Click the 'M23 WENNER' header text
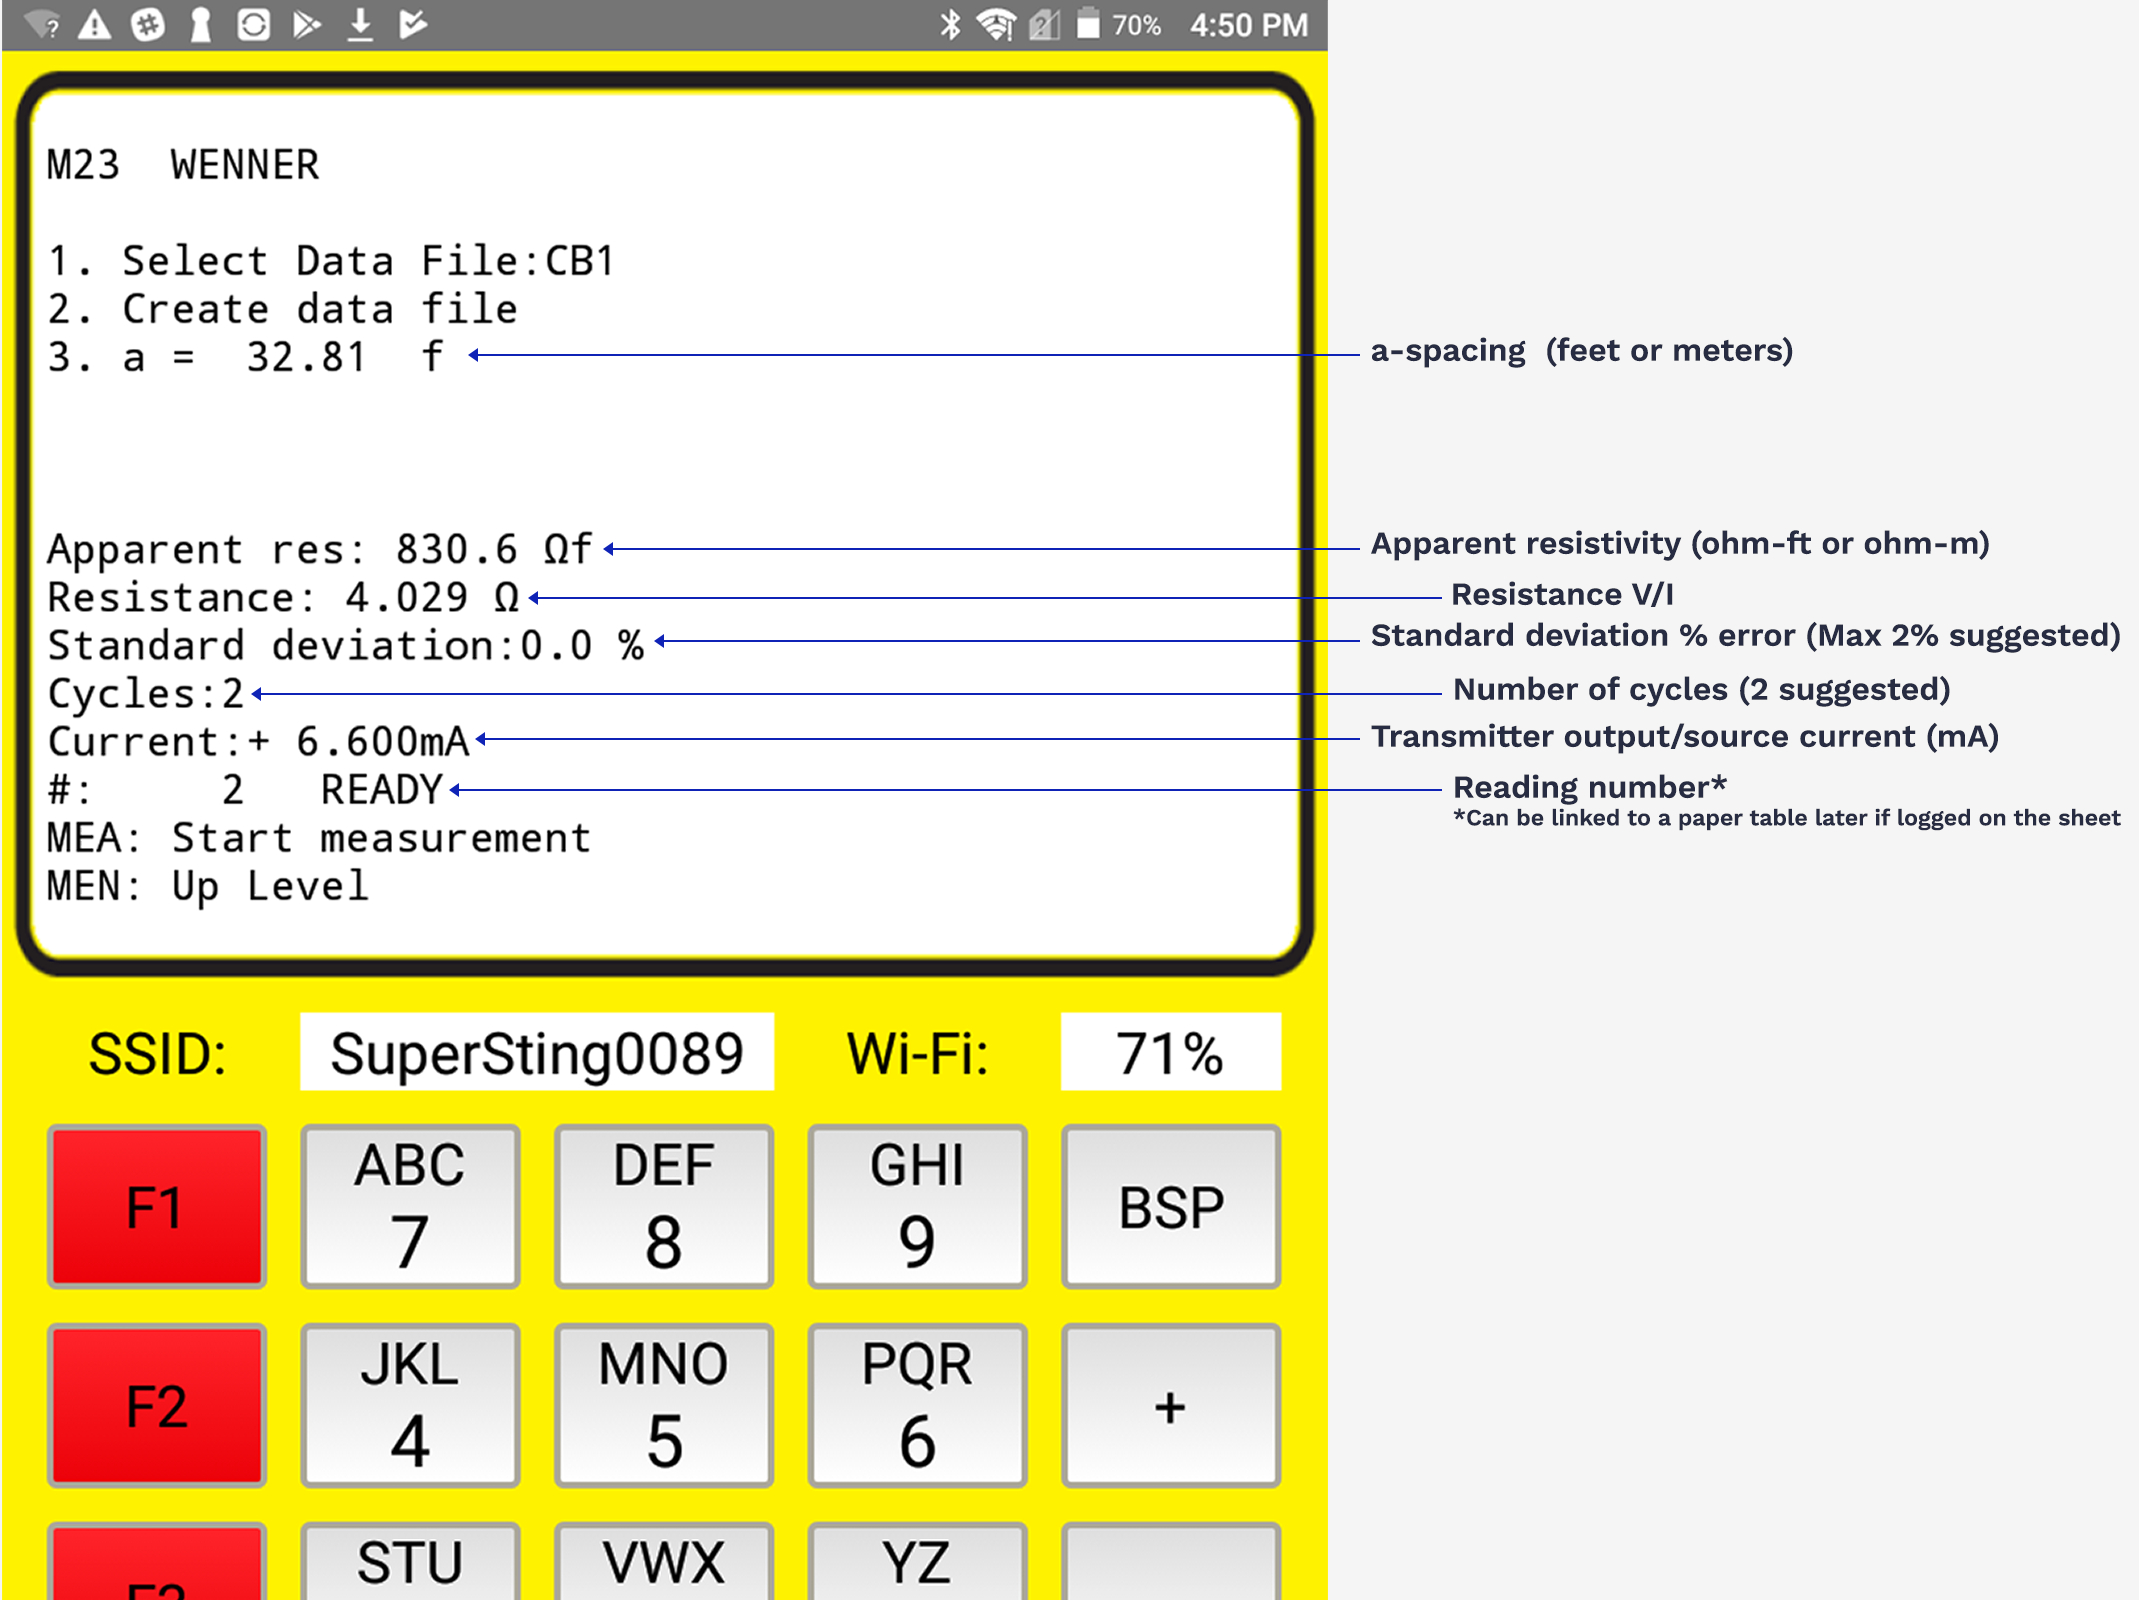Viewport: 2139px width, 1600px height. click(183, 165)
